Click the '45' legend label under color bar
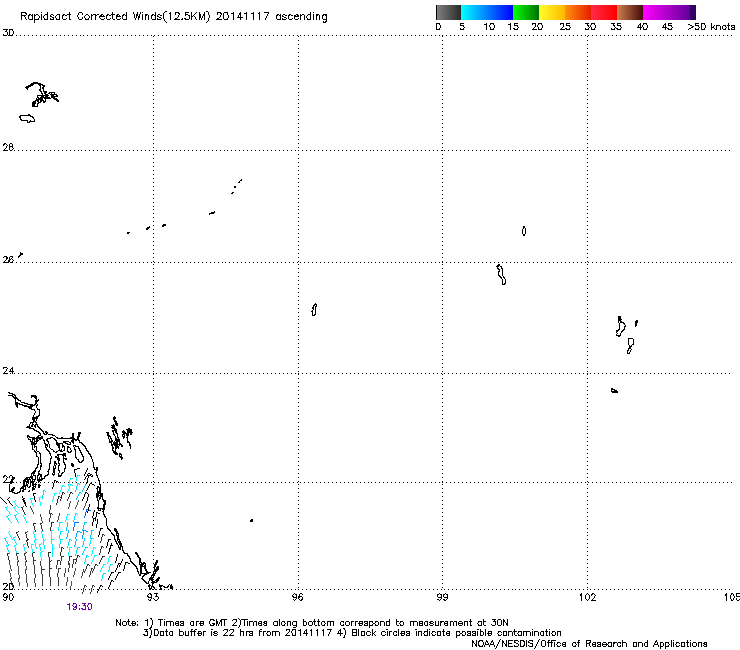The image size is (740, 650). point(667,27)
